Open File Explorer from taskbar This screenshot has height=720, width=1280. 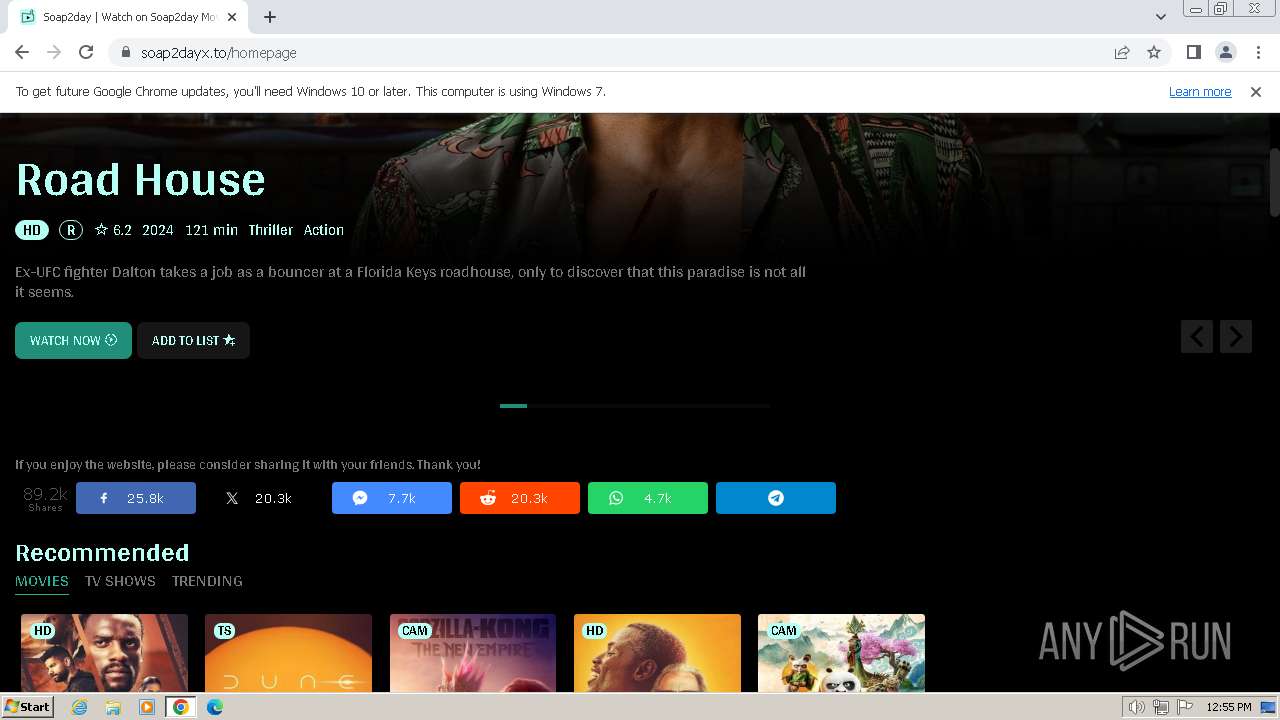coord(113,707)
